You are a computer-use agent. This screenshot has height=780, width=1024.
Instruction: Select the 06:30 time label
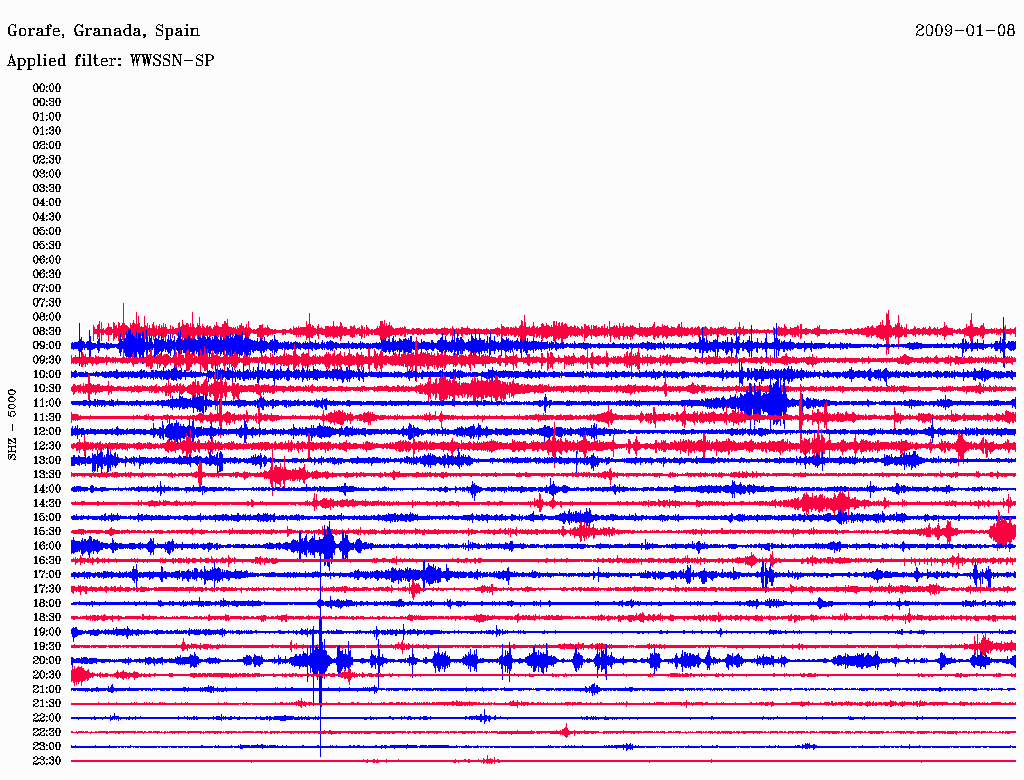pos(46,274)
